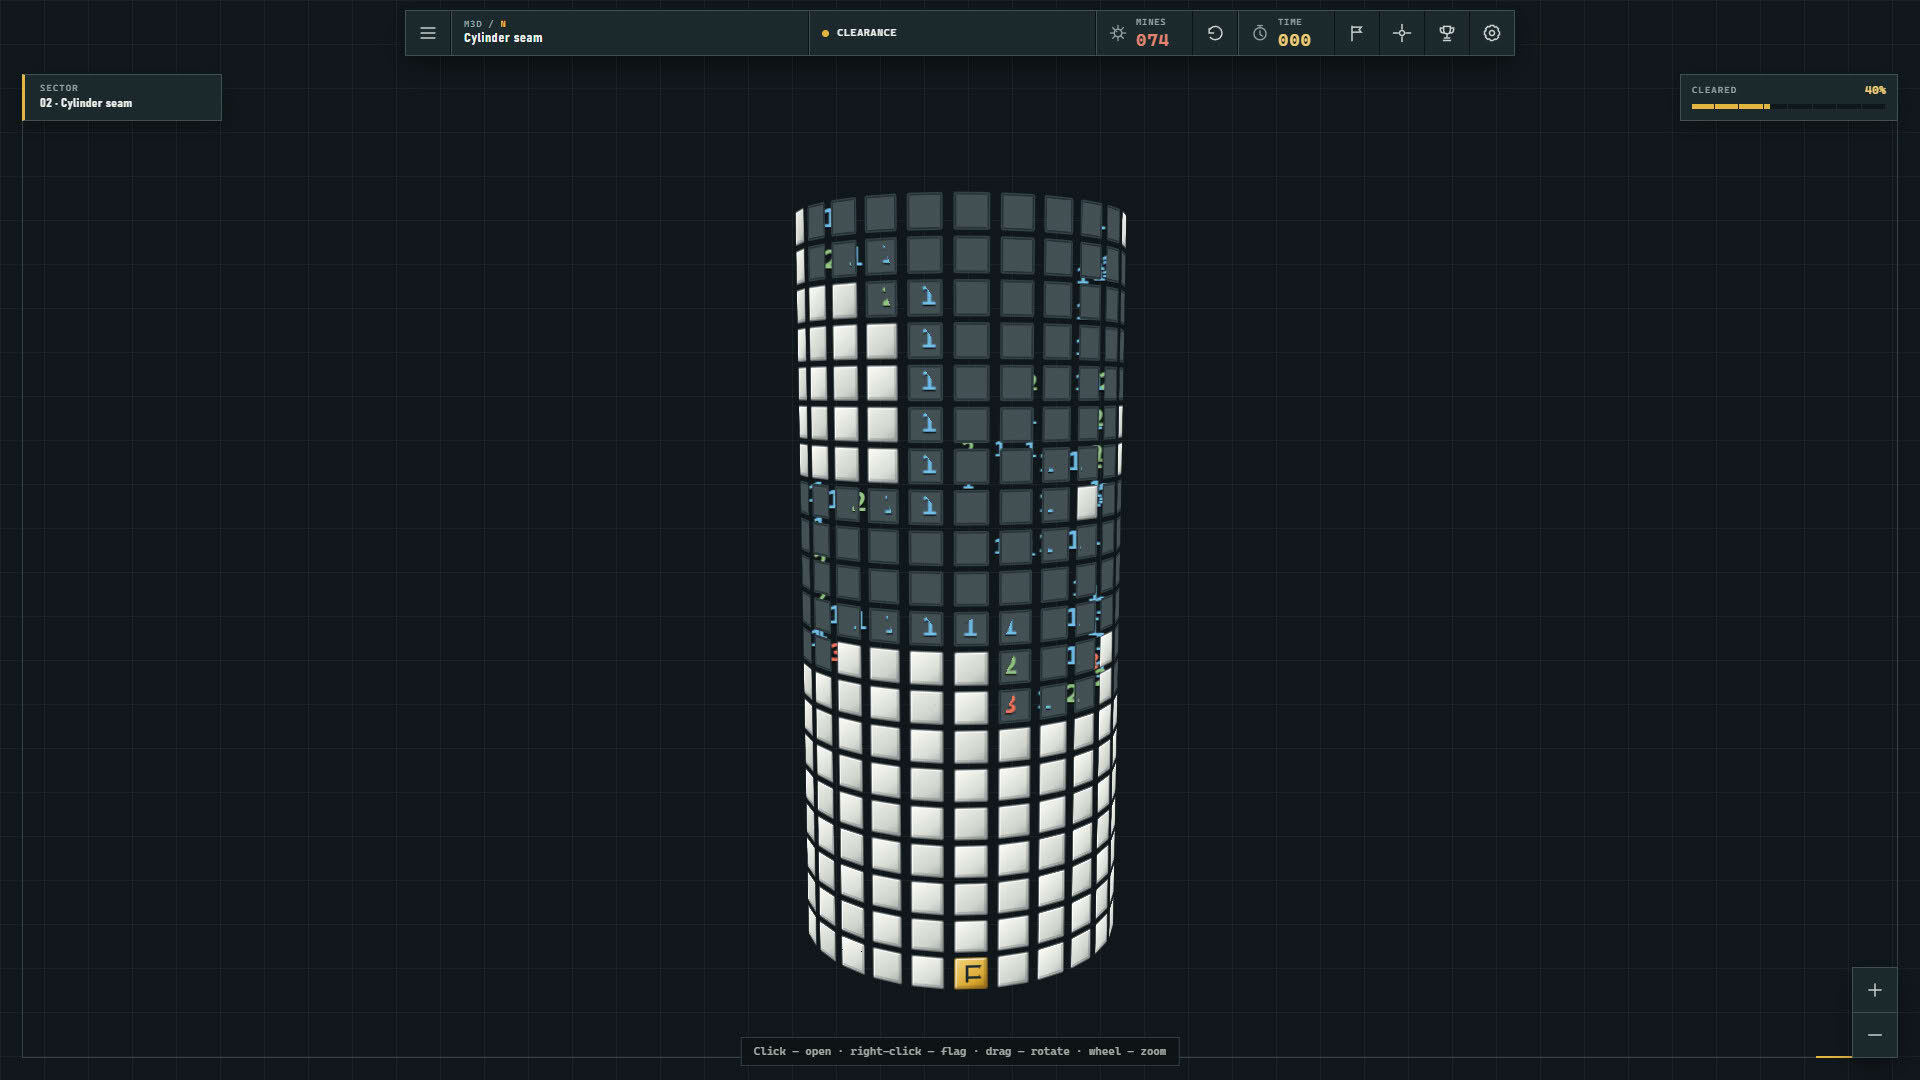Click the controls hint text at the bottom

[x=960, y=1051]
